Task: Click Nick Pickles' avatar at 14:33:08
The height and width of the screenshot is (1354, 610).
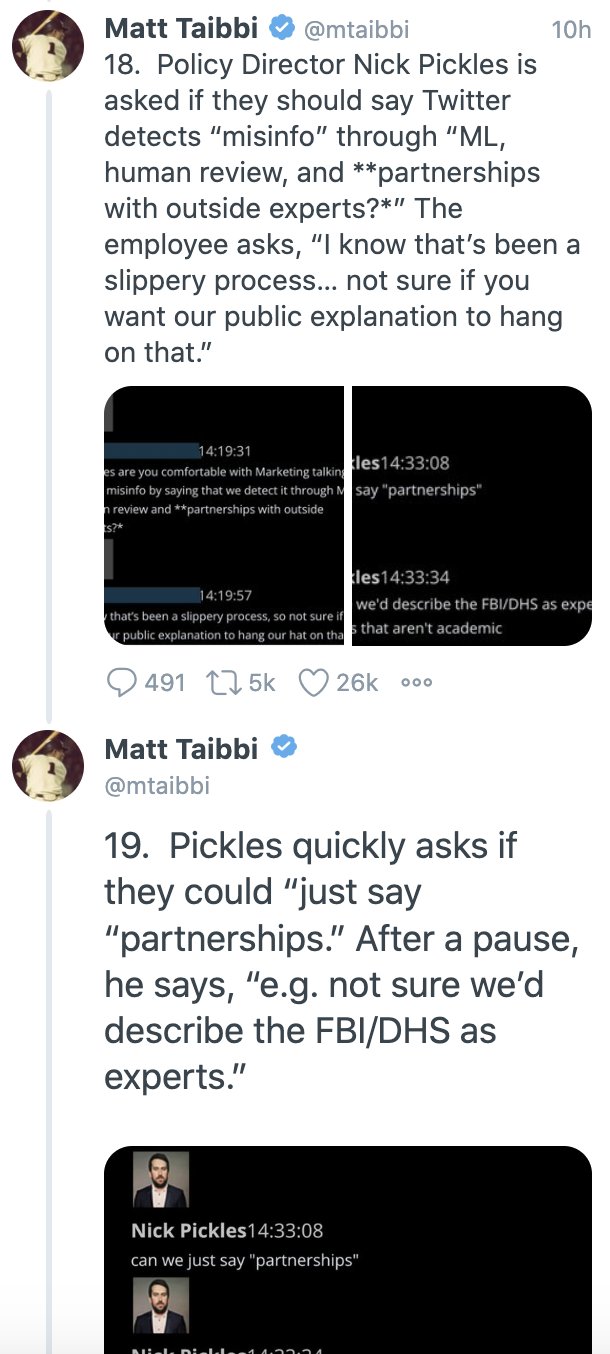Action: coord(160,1180)
